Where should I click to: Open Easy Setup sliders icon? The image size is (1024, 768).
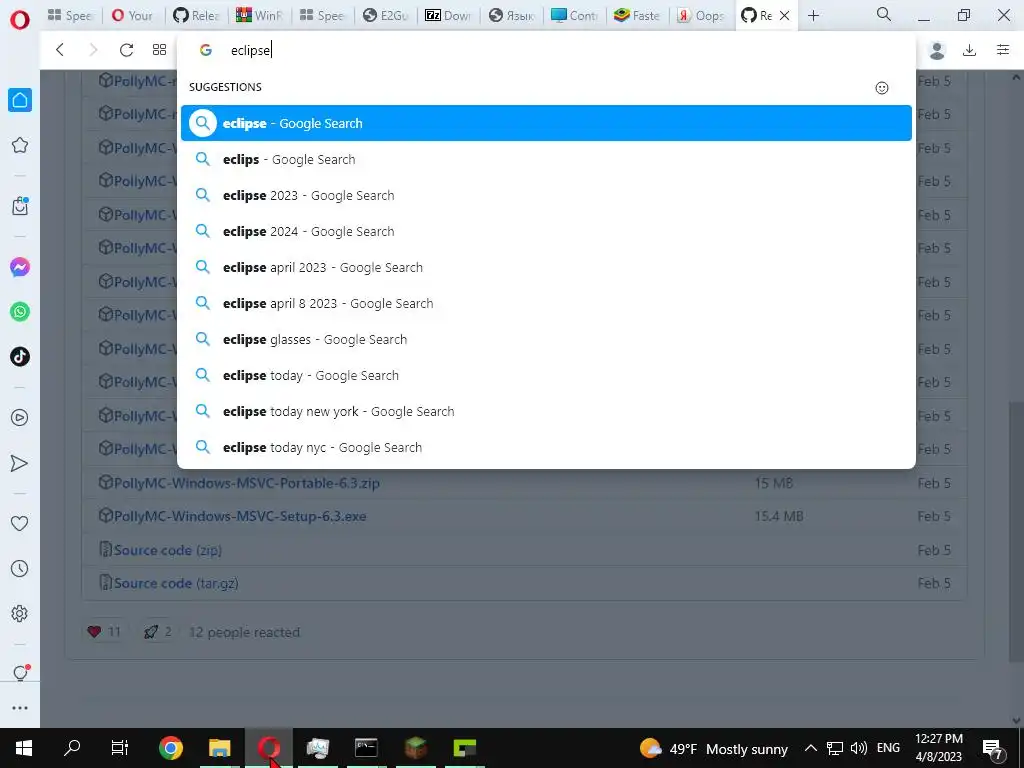pos(1003,50)
